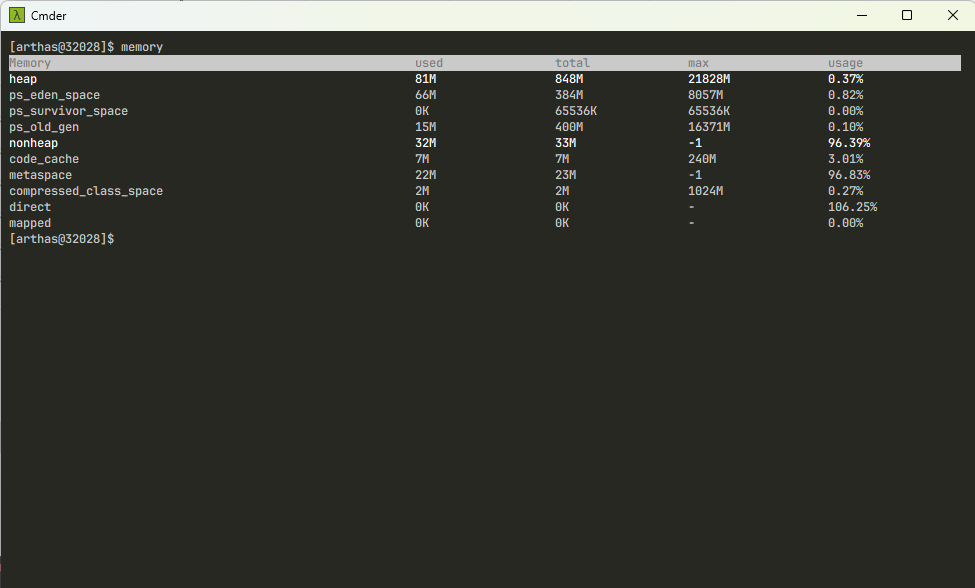This screenshot has width=975, height=588.
Task: Click the typed 'memory' command text
Action: click(x=142, y=47)
